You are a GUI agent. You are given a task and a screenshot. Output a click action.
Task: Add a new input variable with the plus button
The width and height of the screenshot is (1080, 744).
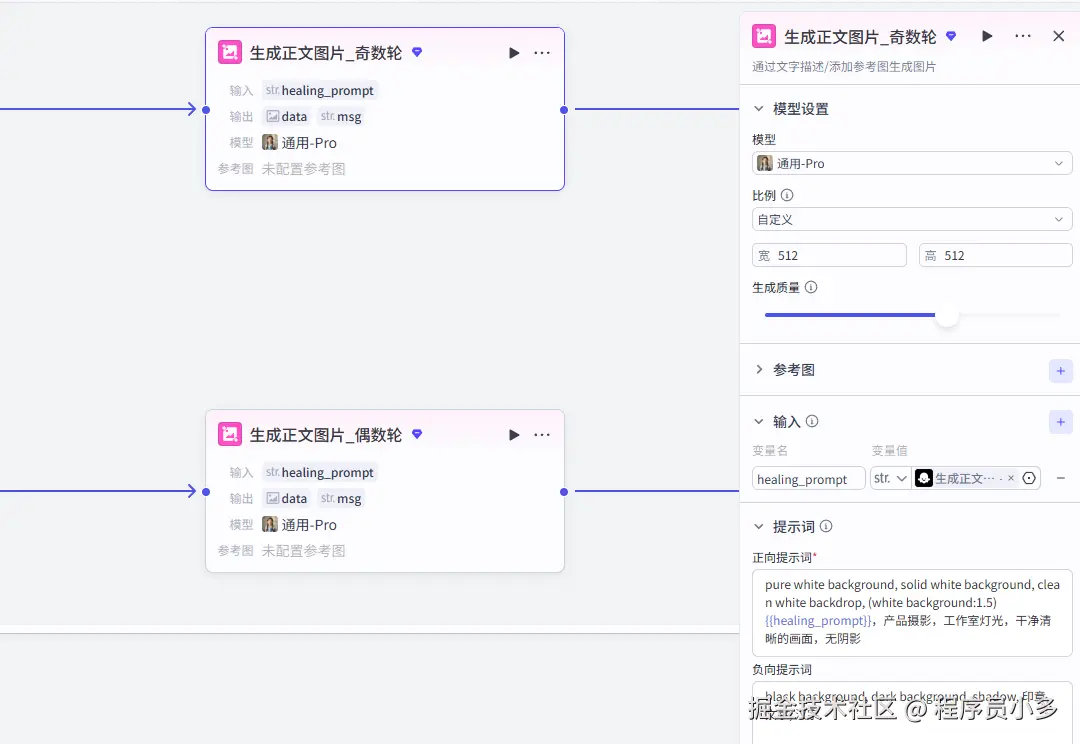pyautogui.click(x=1060, y=421)
